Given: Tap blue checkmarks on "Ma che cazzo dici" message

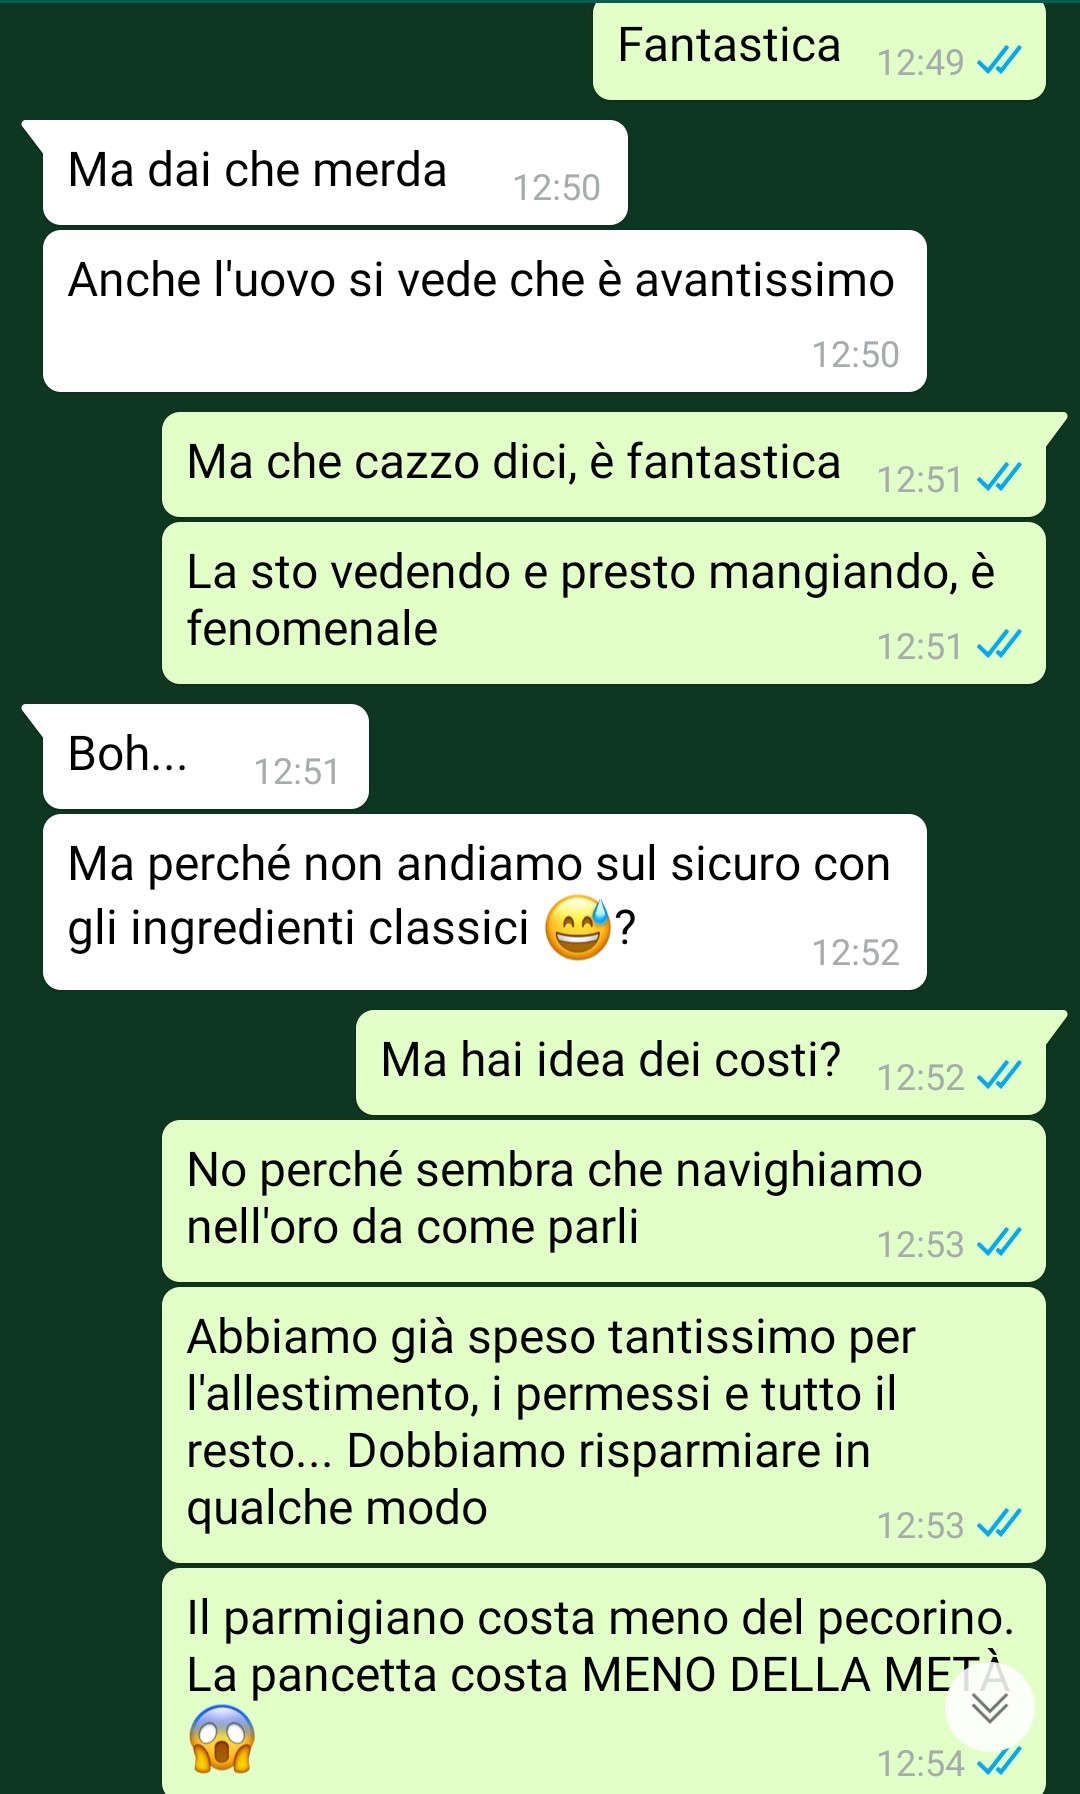Looking at the screenshot, I should [999, 478].
